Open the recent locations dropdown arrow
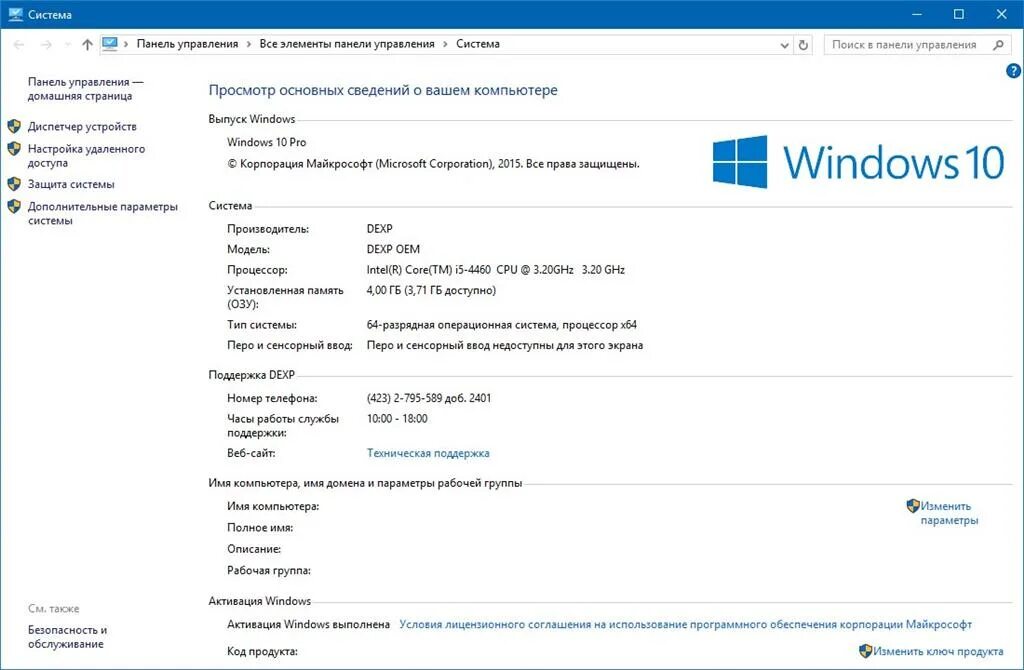The height and width of the screenshot is (670, 1024). point(67,44)
